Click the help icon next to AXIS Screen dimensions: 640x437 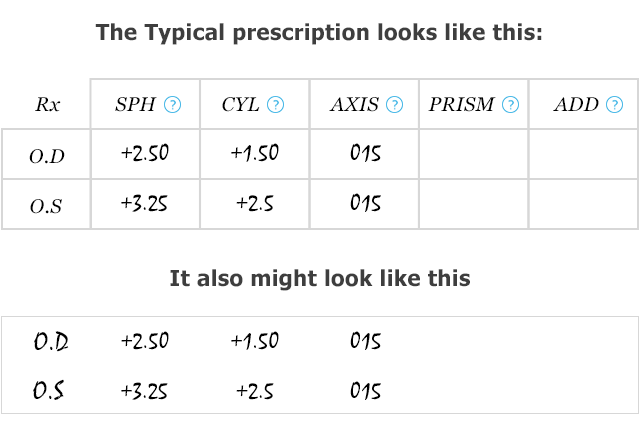click(x=395, y=104)
